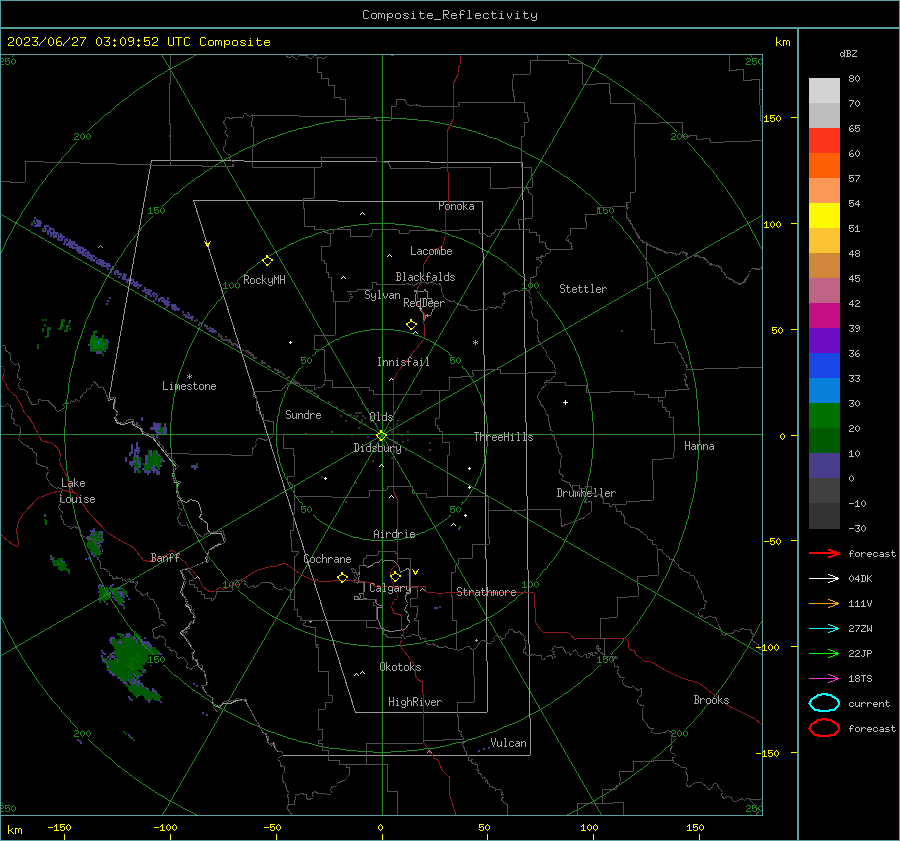The height and width of the screenshot is (841, 900).
Task: Click the yellow diamond marker near RedDeer
Action: (x=411, y=325)
